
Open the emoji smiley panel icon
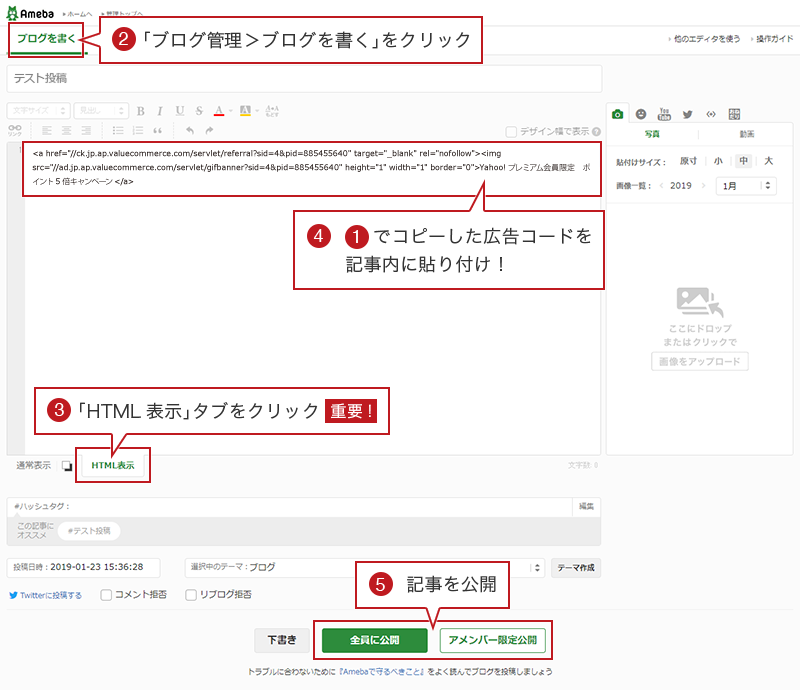click(x=641, y=113)
